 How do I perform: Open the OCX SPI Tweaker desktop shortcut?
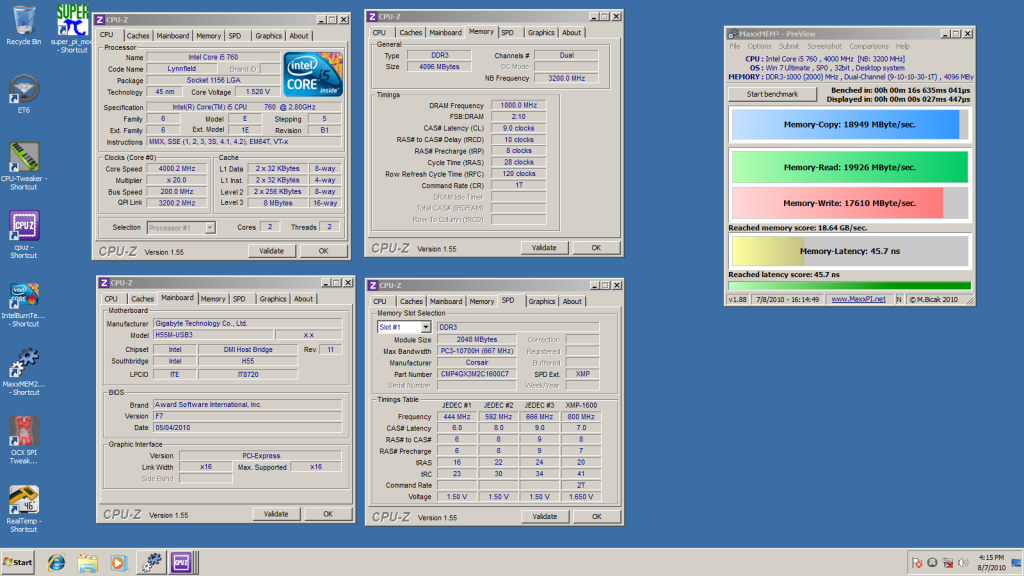23,432
